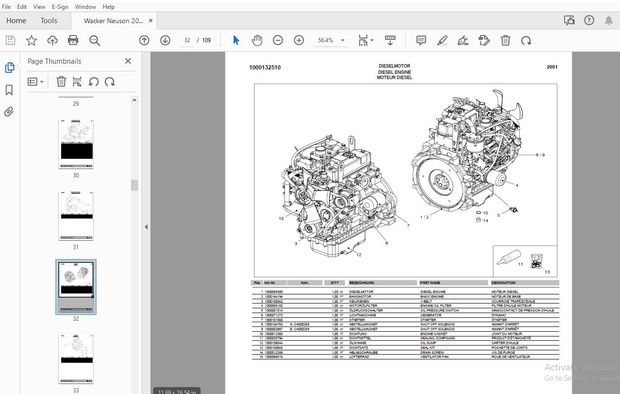Close the Wacker Neuson document tab
620x394 pixels.
[151, 21]
